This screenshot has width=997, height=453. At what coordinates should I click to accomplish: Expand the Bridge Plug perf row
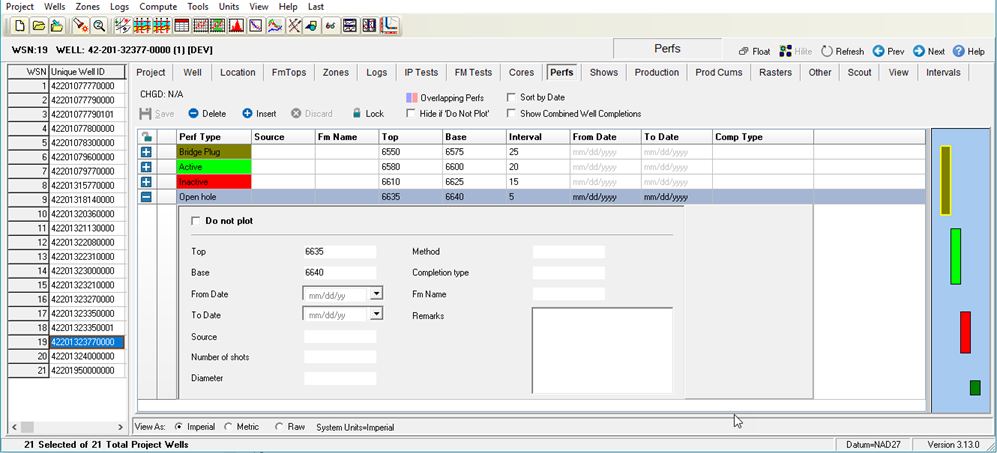(146, 152)
